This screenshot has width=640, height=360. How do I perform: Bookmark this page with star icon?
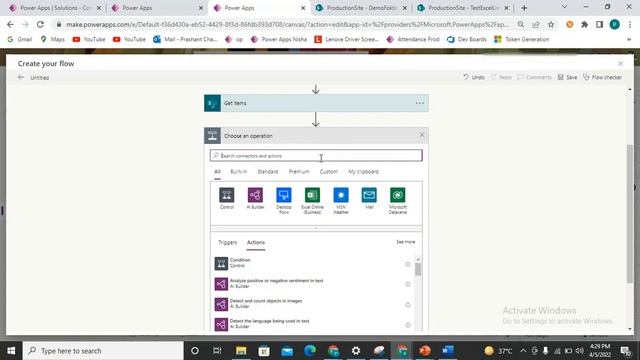click(551, 24)
